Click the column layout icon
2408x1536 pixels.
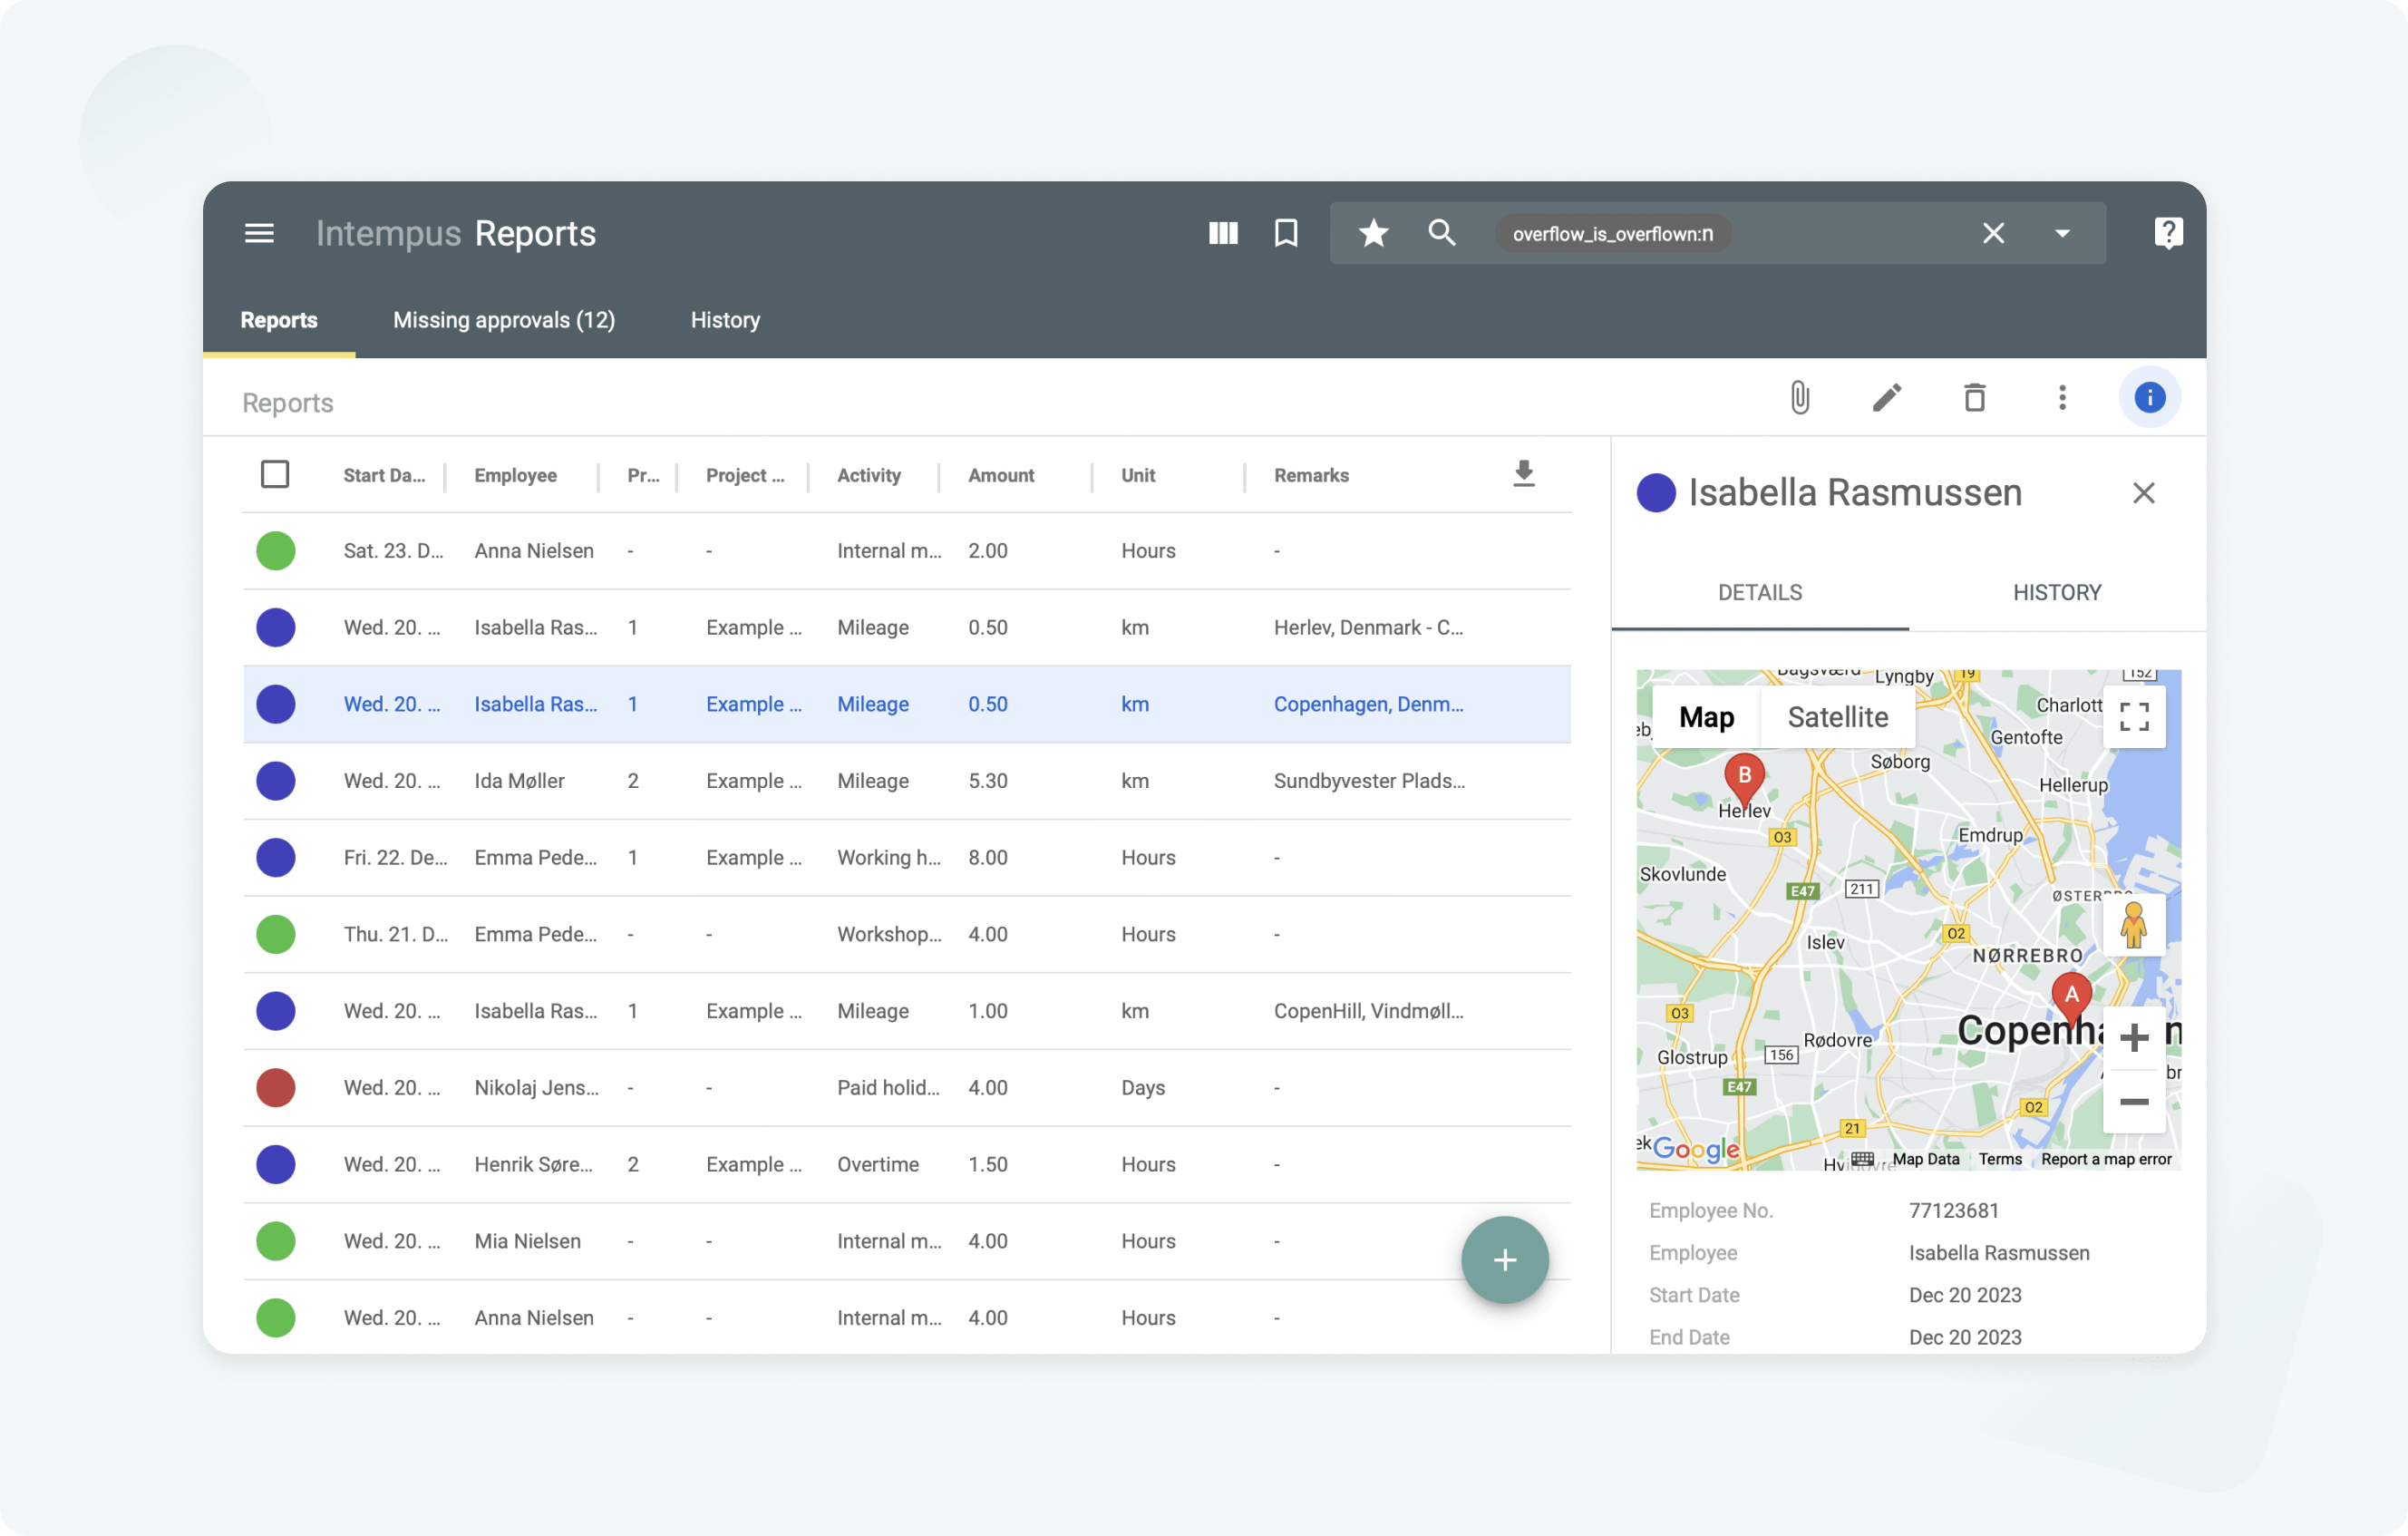click(x=1223, y=233)
